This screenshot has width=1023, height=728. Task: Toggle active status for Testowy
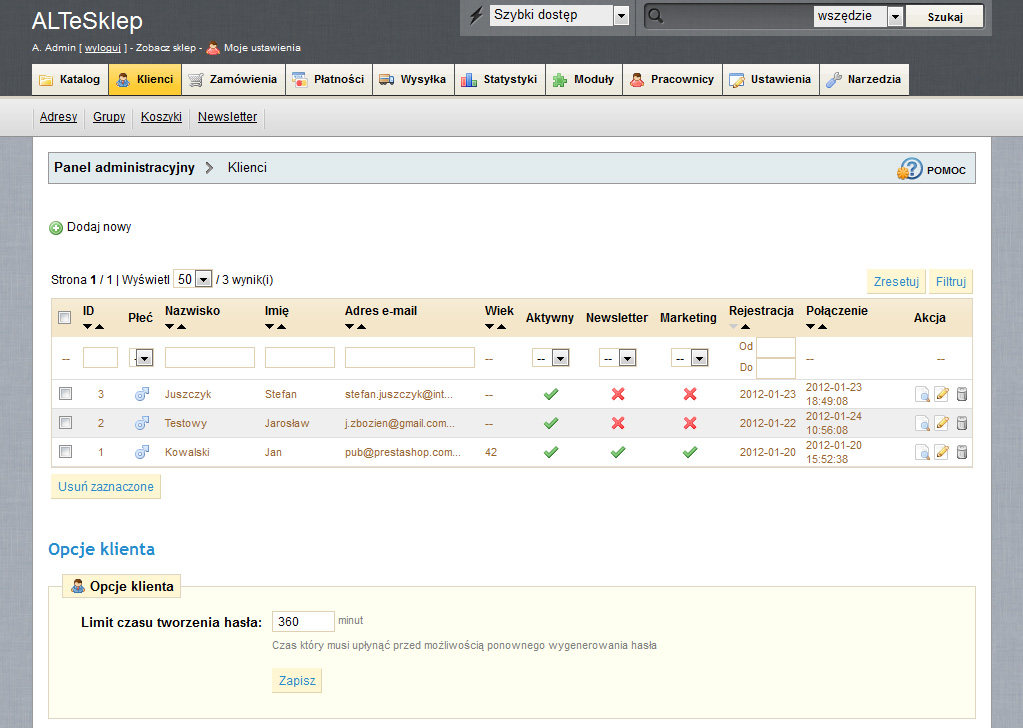click(551, 423)
